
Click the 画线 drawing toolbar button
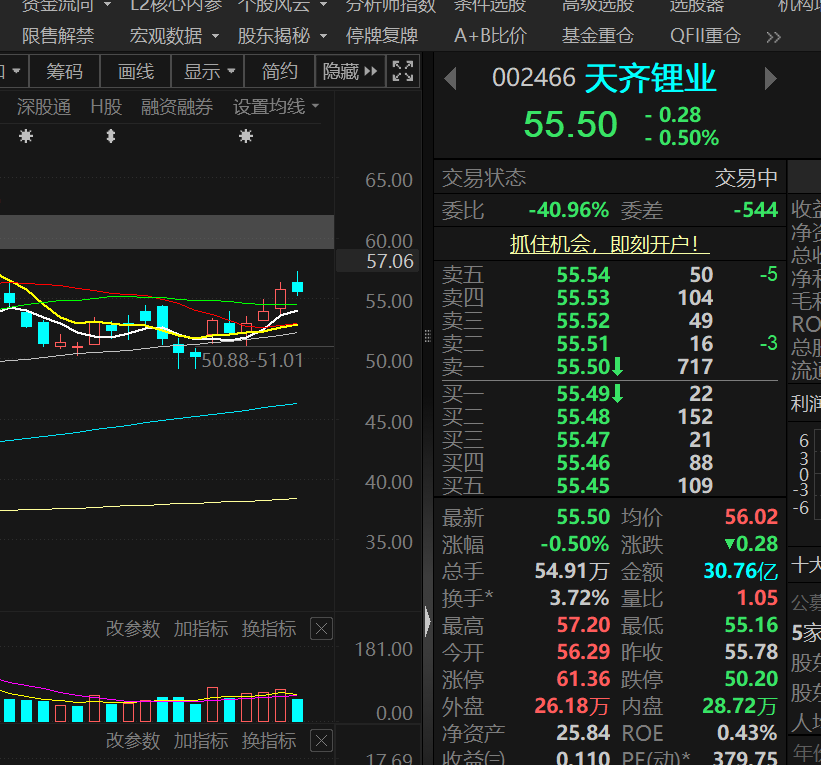136,71
